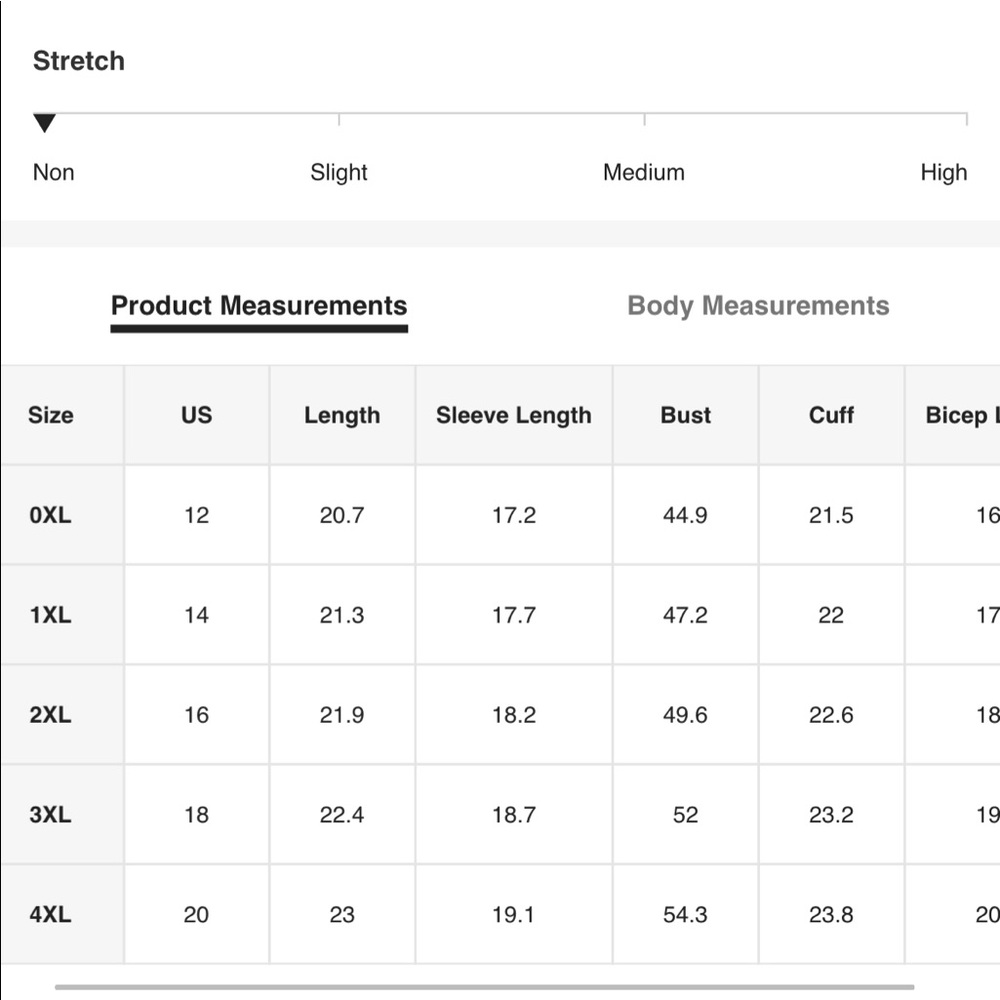Switch to the Body Measurements tab
Screen dimensions: 1000x1000
(x=758, y=306)
